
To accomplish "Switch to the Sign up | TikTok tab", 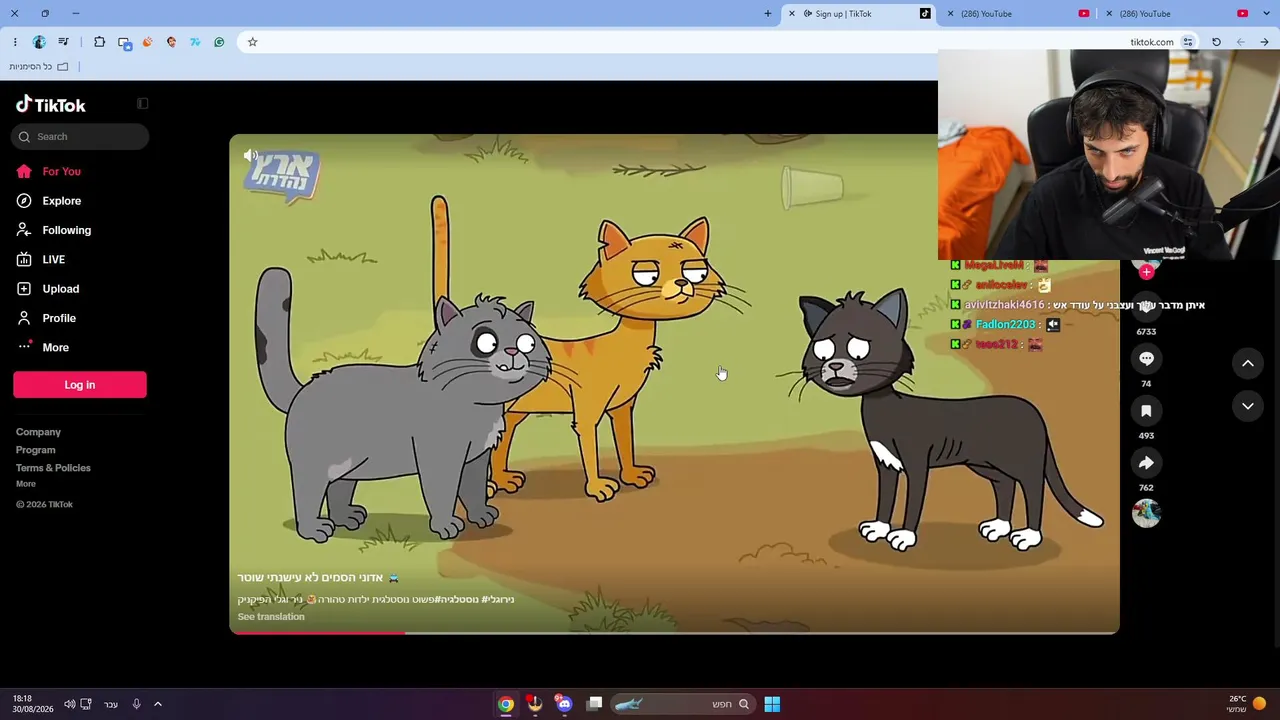I will (x=860, y=14).
